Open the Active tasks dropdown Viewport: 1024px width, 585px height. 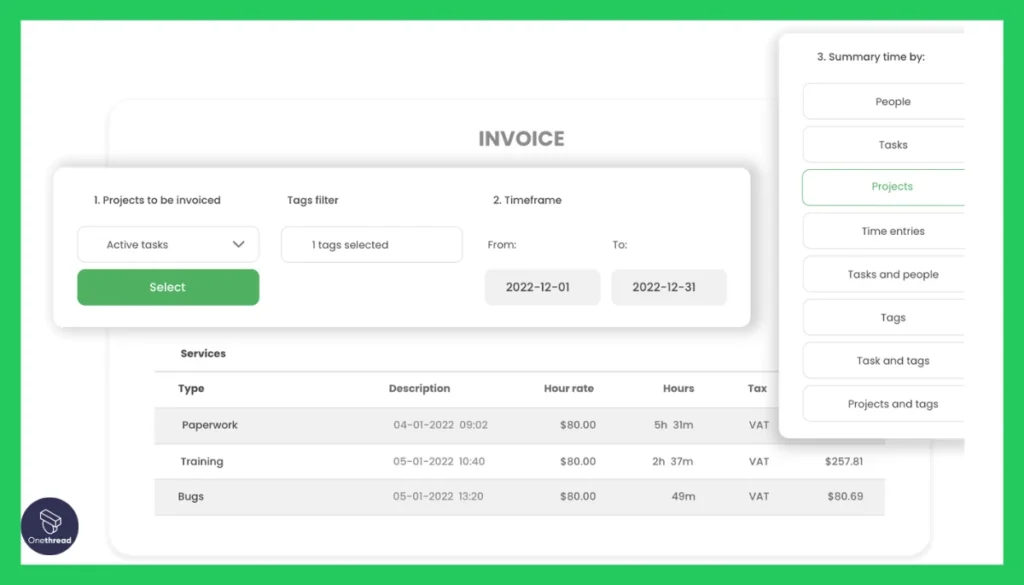[168, 244]
